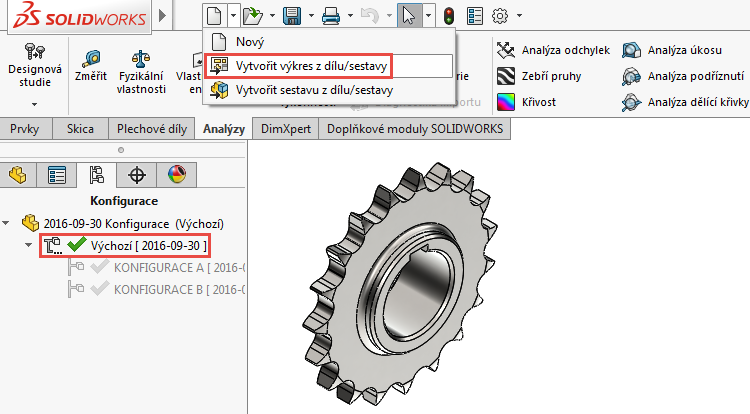Open the DisplayManager color ball tab
The width and height of the screenshot is (750, 414).
pos(176,175)
